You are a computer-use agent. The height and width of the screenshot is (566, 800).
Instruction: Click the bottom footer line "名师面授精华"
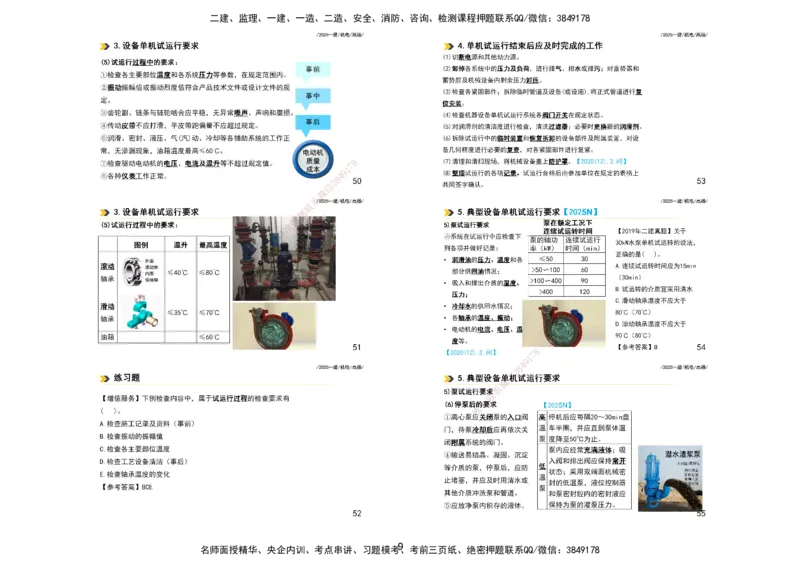(x=399, y=550)
